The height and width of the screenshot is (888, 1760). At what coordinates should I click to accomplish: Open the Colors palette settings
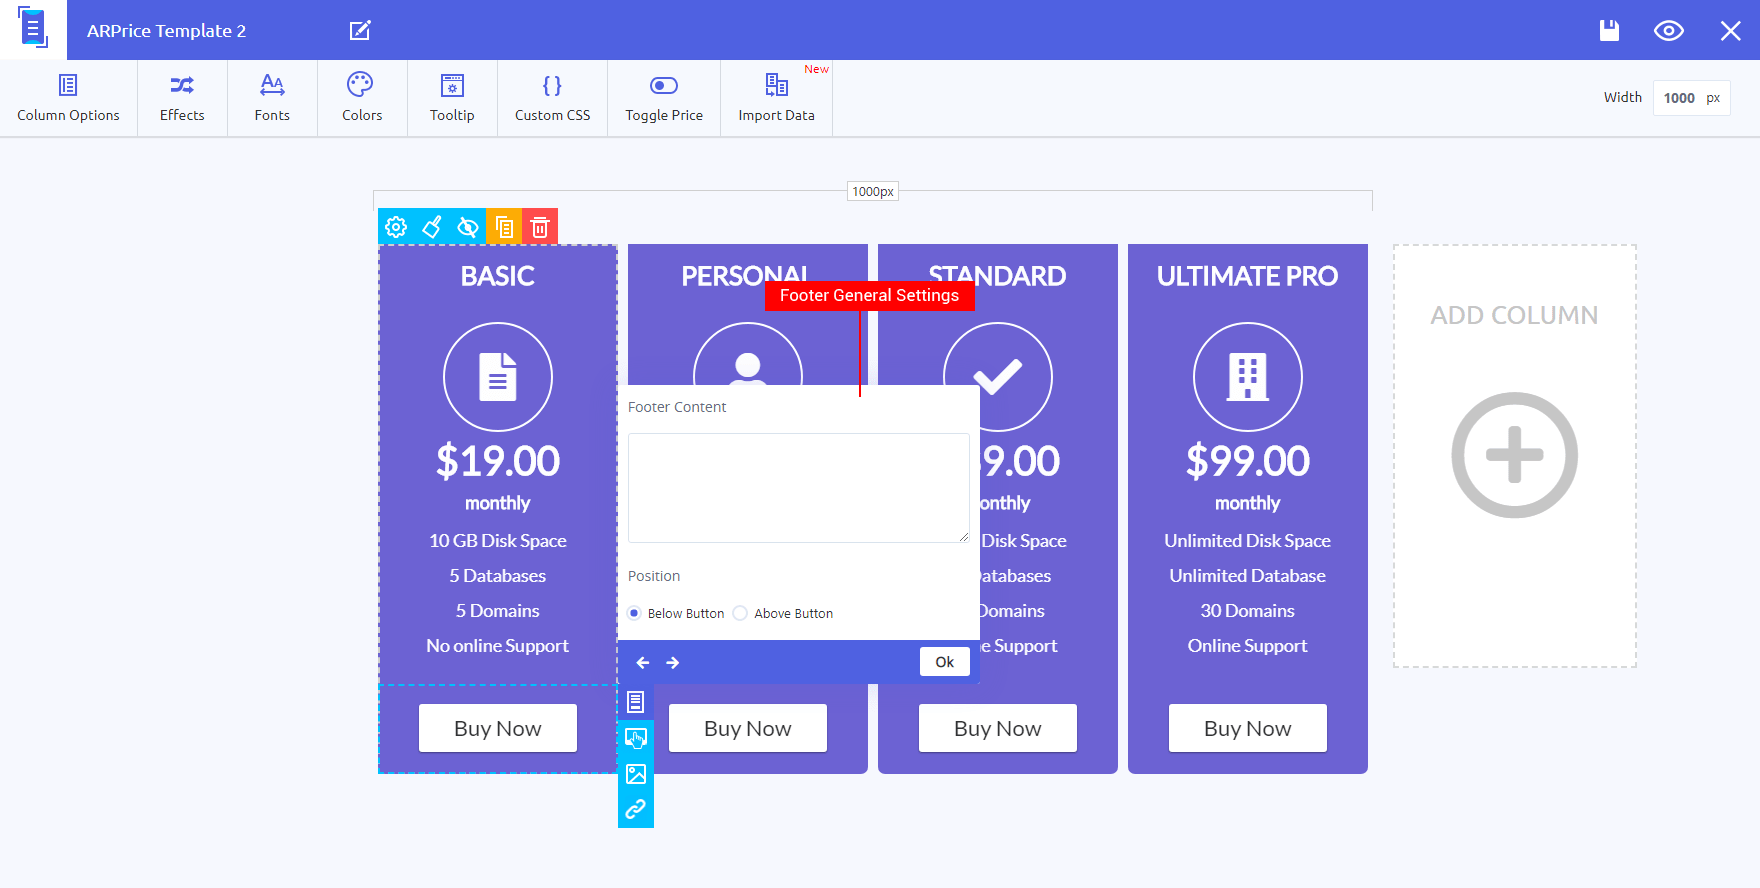point(362,98)
